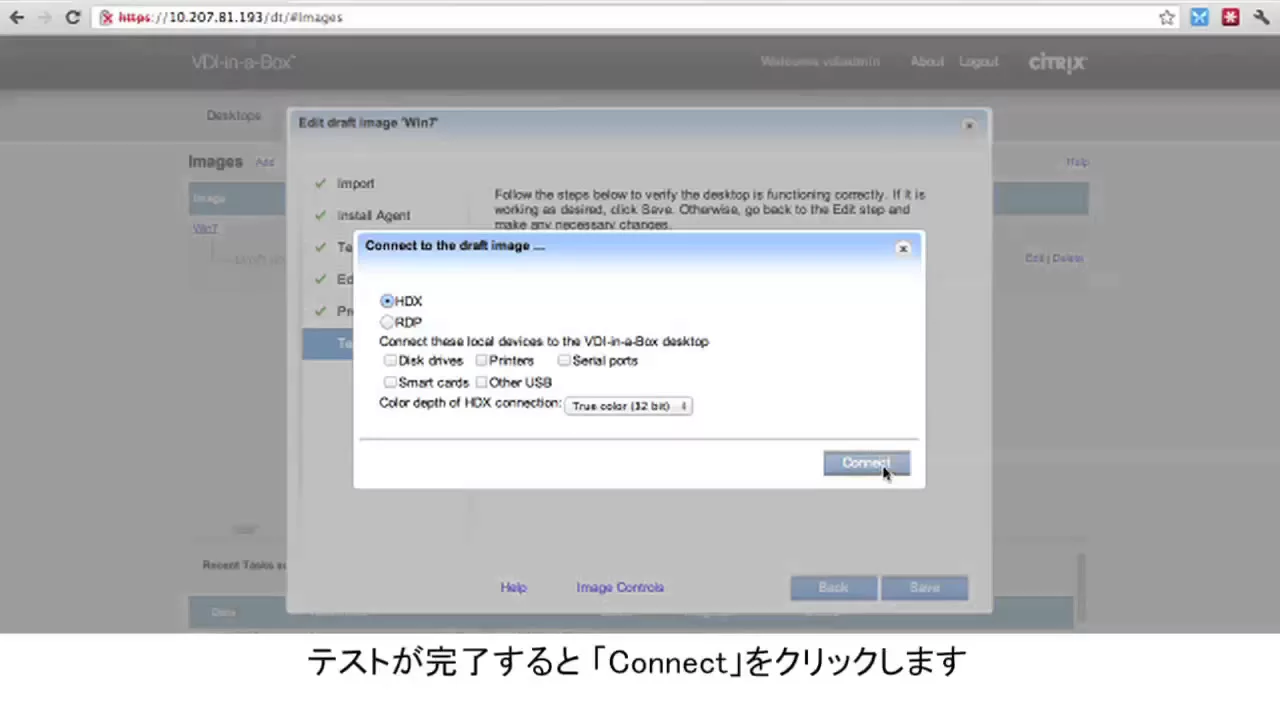Enable the Disk drives checkbox
This screenshot has width=1280, height=720.
coord(390,360)
